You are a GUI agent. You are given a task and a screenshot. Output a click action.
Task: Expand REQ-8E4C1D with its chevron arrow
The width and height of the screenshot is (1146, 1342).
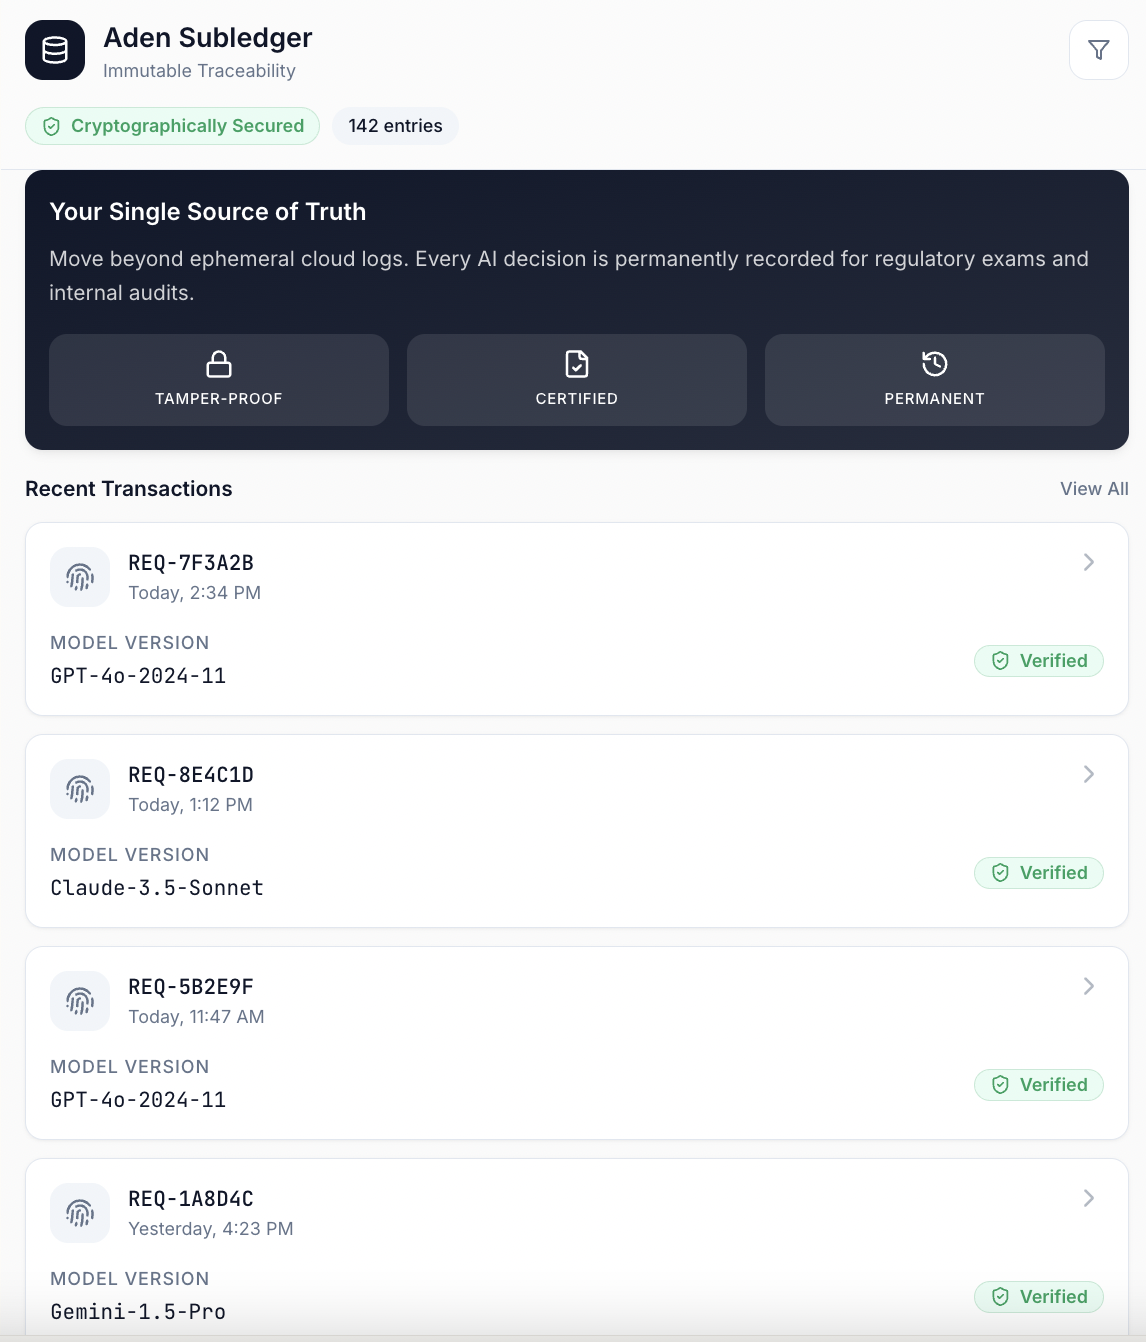tap(1089, 774)
